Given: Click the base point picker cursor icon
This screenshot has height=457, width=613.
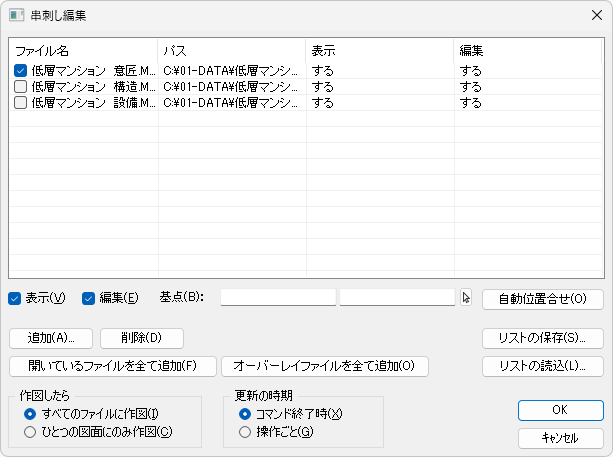Looking at the screenshot, I should [466, 298].
